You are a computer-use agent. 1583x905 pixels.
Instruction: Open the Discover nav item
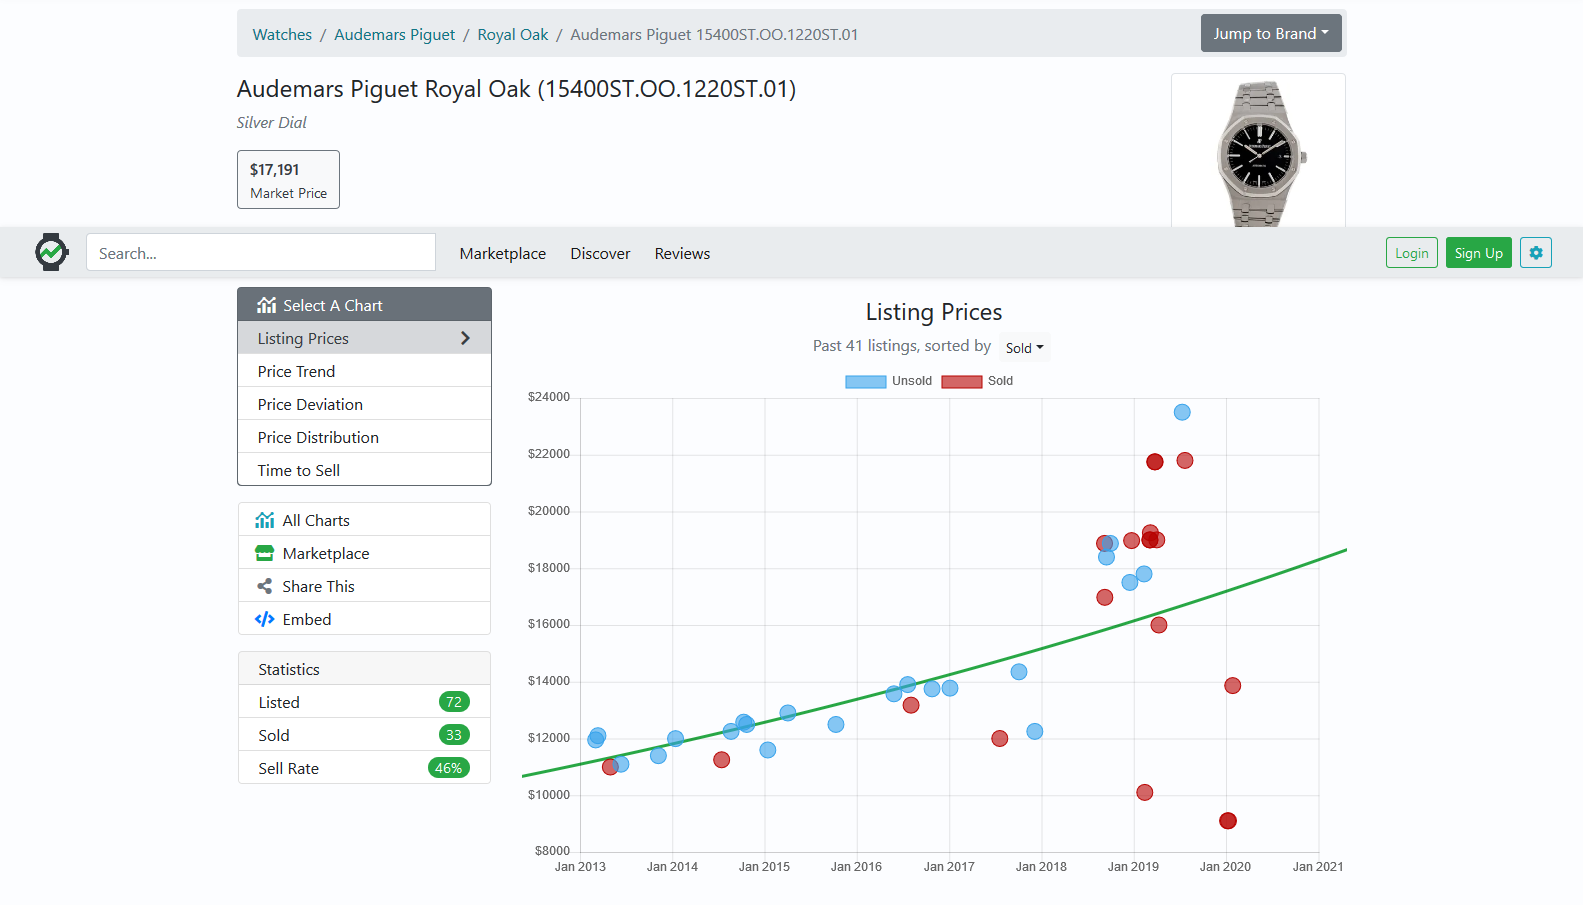(600, 254)
